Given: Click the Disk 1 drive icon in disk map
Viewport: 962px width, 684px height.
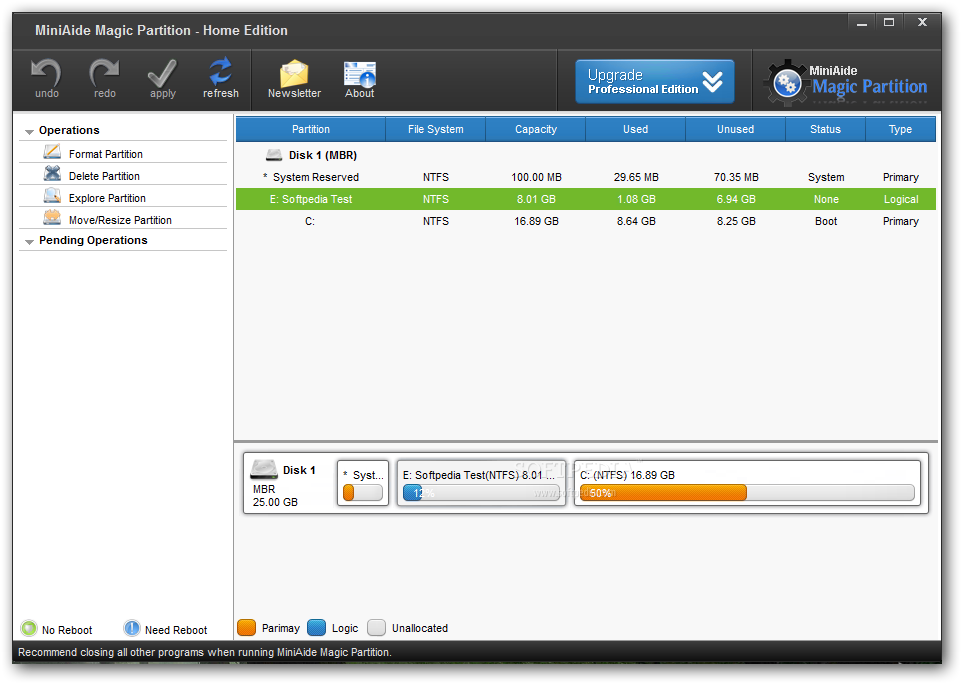Looking at the screenshot, I should click(264, 469).
